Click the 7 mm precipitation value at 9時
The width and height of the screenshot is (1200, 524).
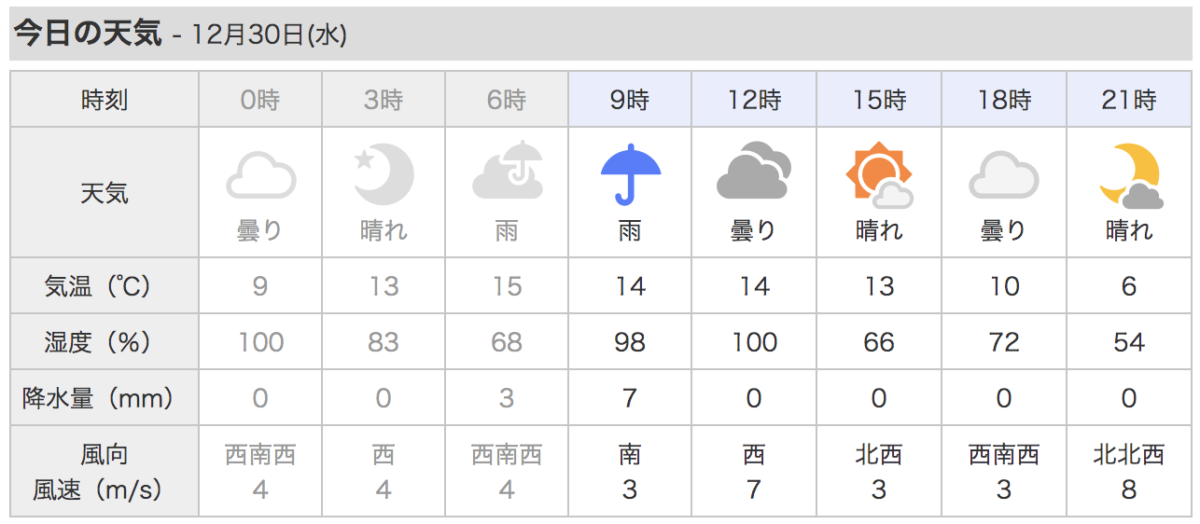[x=630, y=399]
